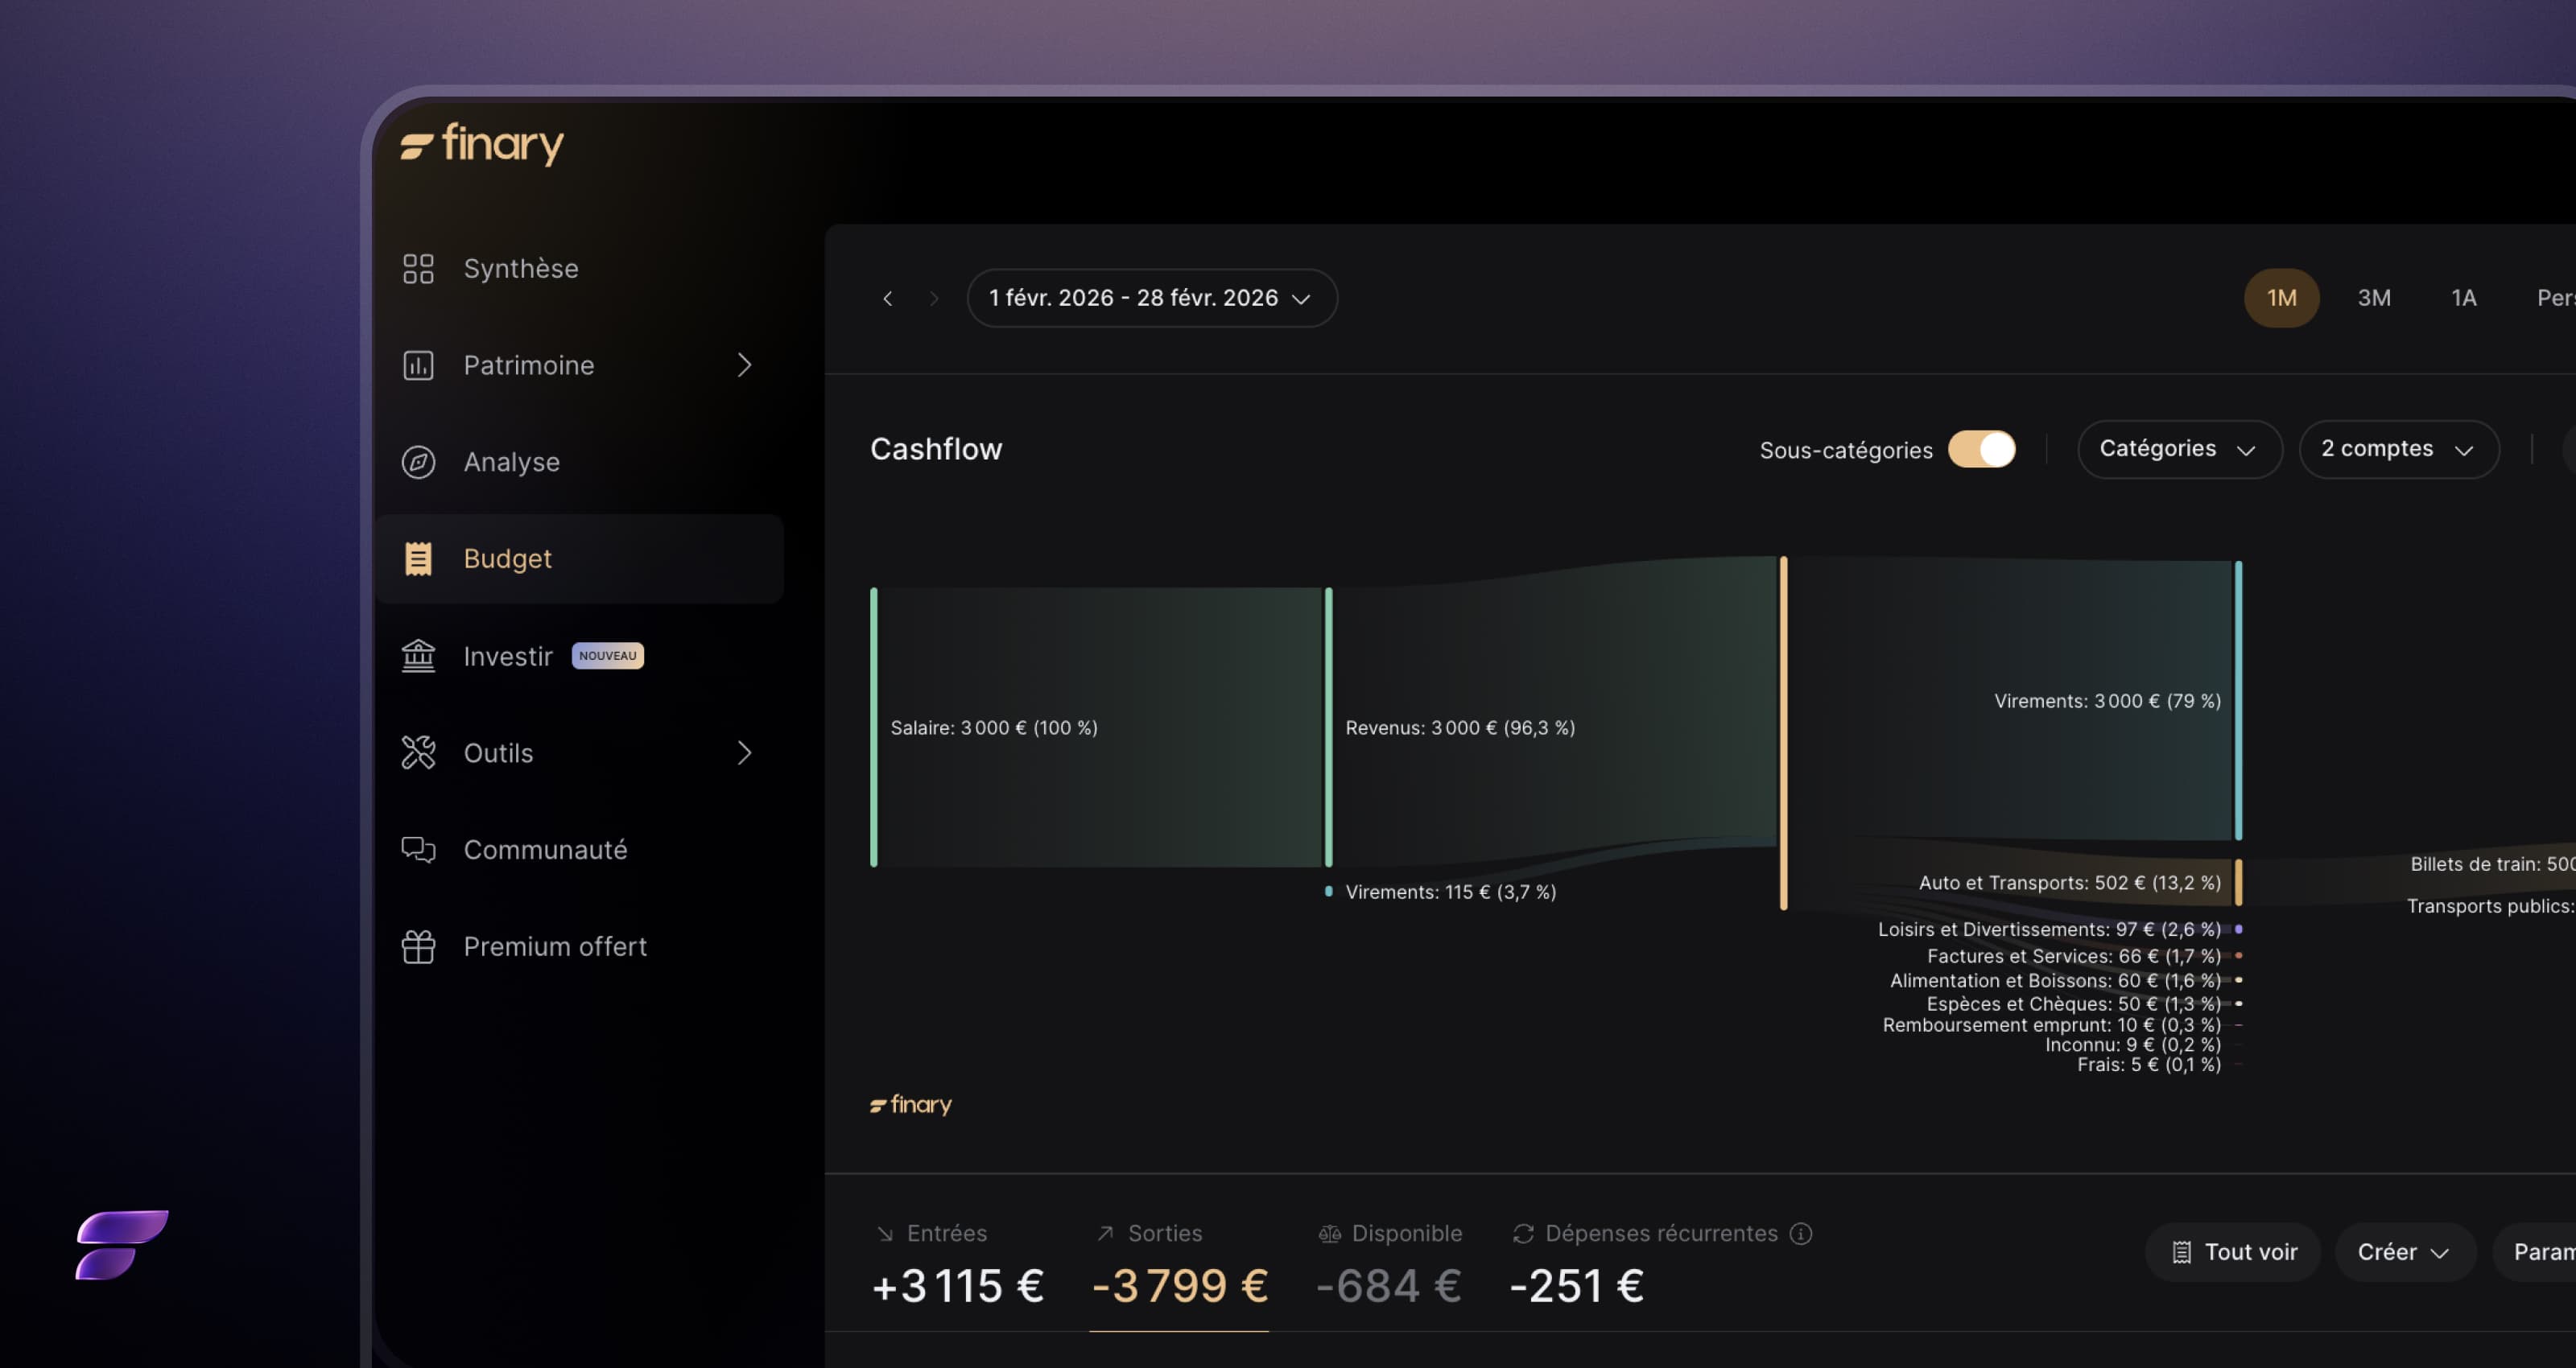
Task: Click the Communauté chat bubbles icon
Action: click(418, 849)
